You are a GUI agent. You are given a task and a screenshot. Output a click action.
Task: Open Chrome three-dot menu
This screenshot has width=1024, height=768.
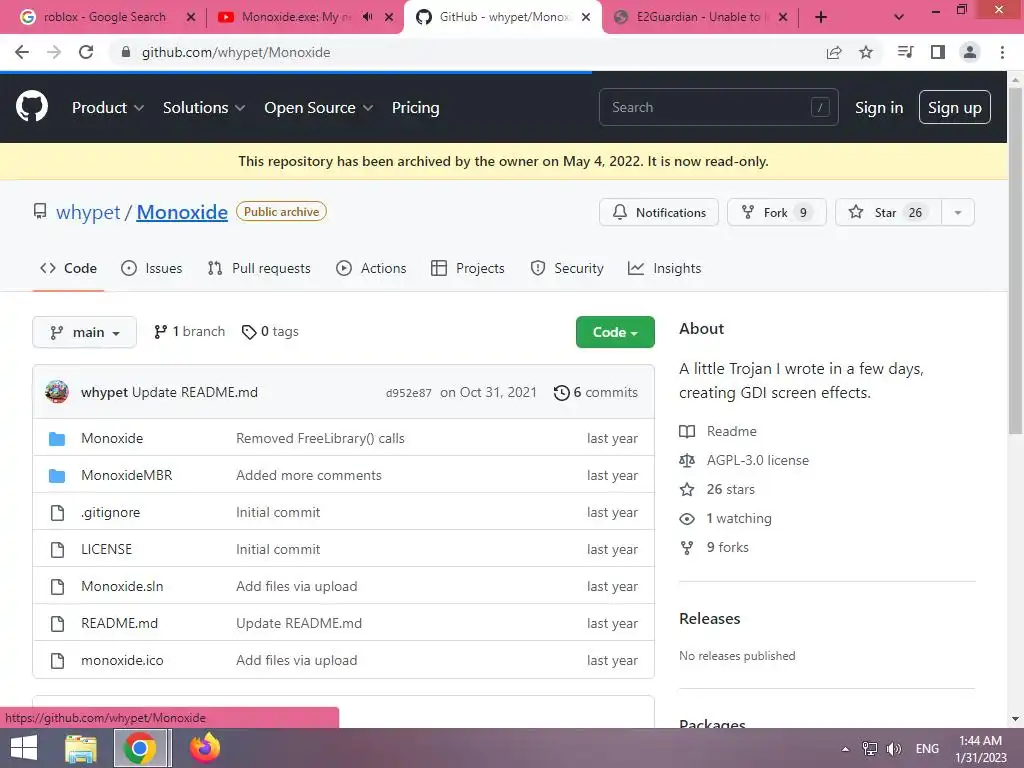pyautogui.click(x=1002, y=52)
